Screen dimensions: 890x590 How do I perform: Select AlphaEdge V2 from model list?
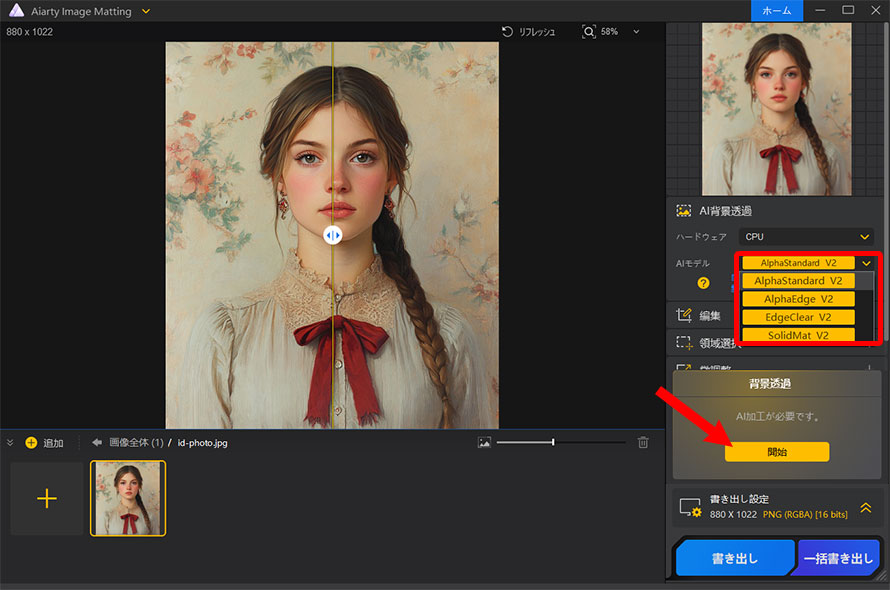pyautogui.click(x=798, y=299)
